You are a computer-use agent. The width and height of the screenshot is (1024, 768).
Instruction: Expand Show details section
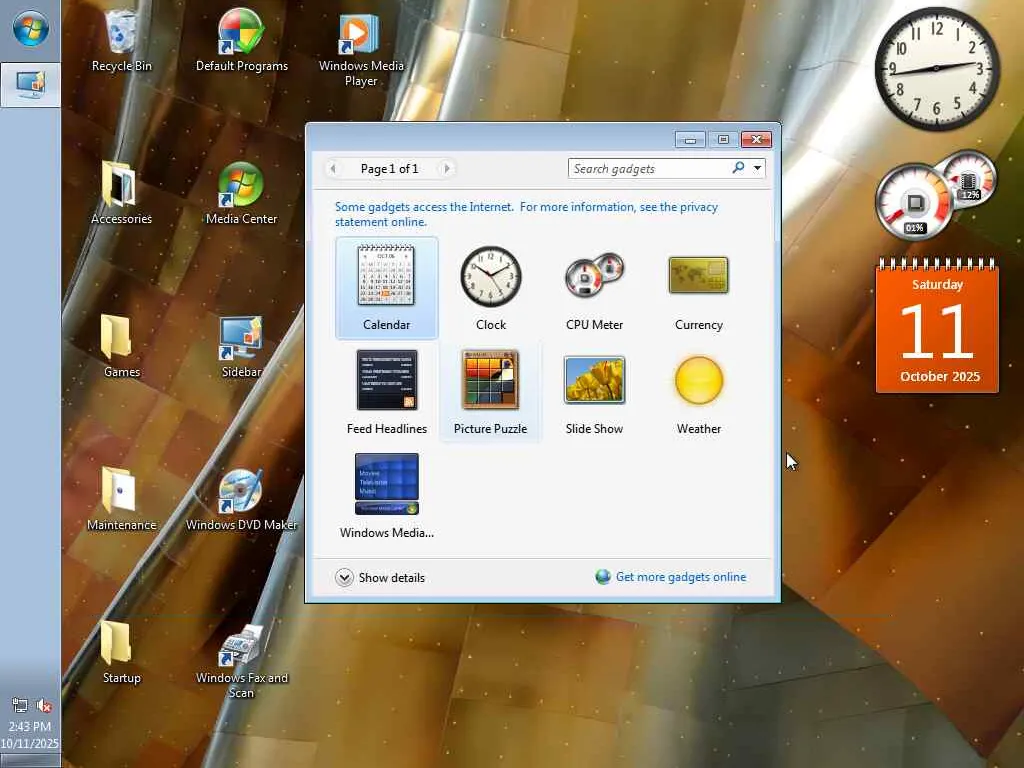pyautogui.click(x=380, y=577)
